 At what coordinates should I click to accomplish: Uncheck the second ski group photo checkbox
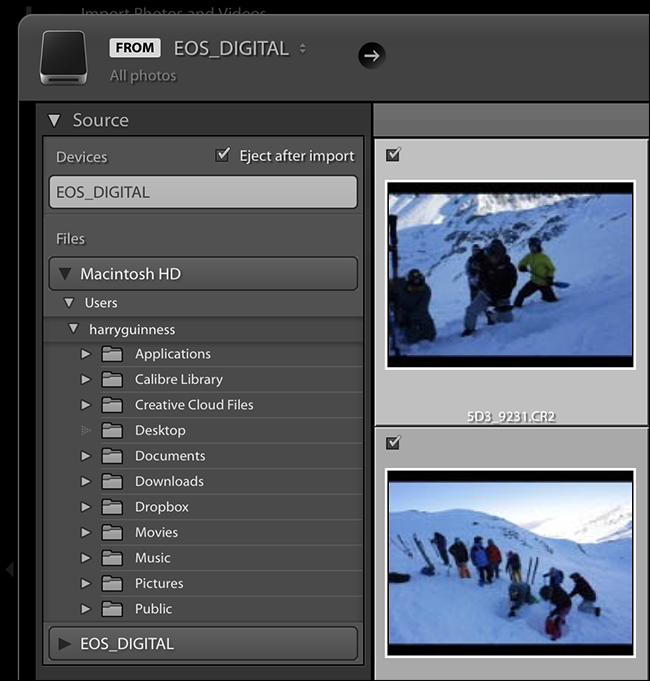(393, 443)
